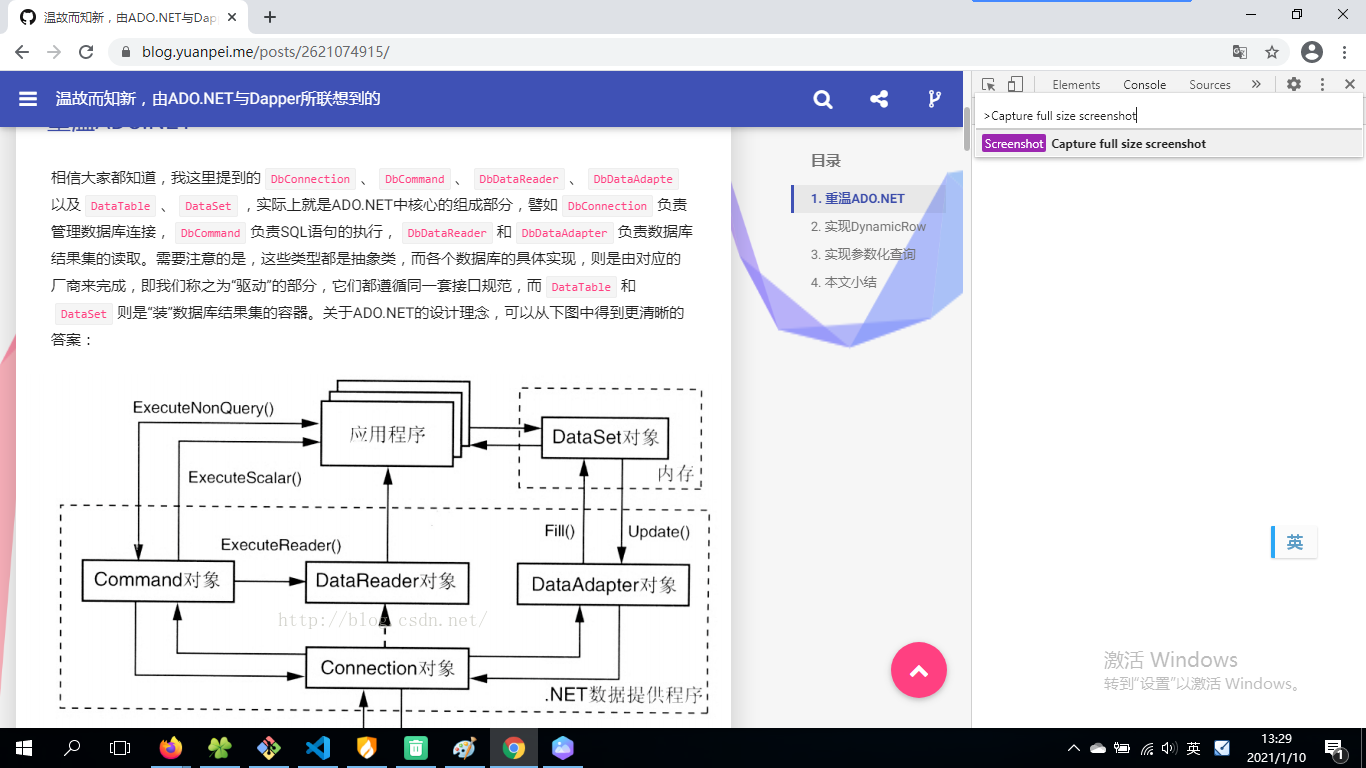Open the Paint palette app on taskbar
The image size is (1366, 768).
[x=465, y=748]
